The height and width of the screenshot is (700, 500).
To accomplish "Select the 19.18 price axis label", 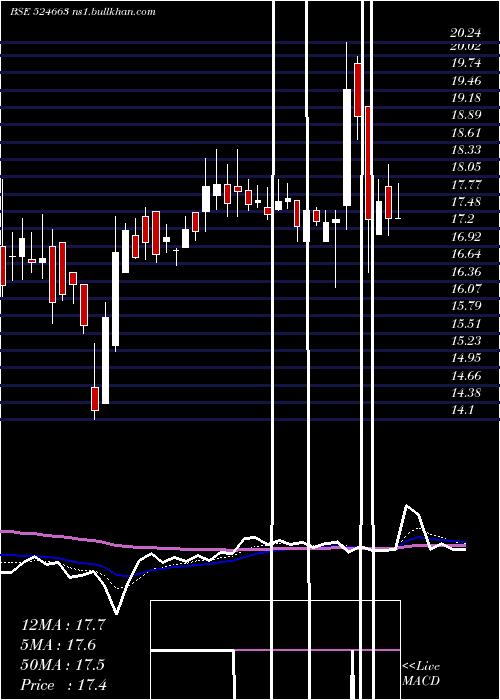I will point(466,98).
